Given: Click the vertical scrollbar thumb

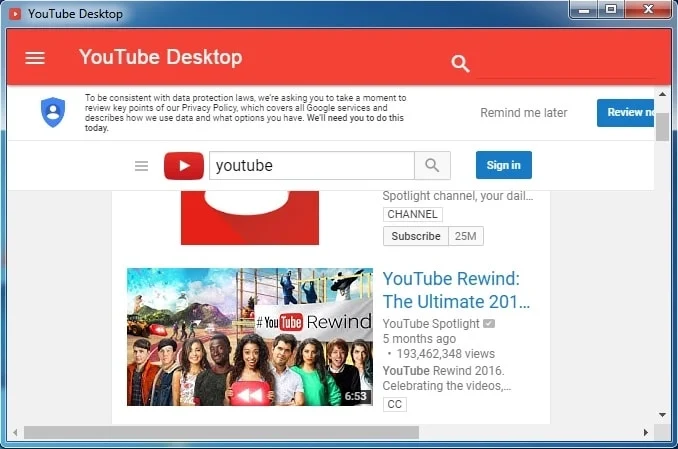Looking at the screenshot, I should coord(662,128).
